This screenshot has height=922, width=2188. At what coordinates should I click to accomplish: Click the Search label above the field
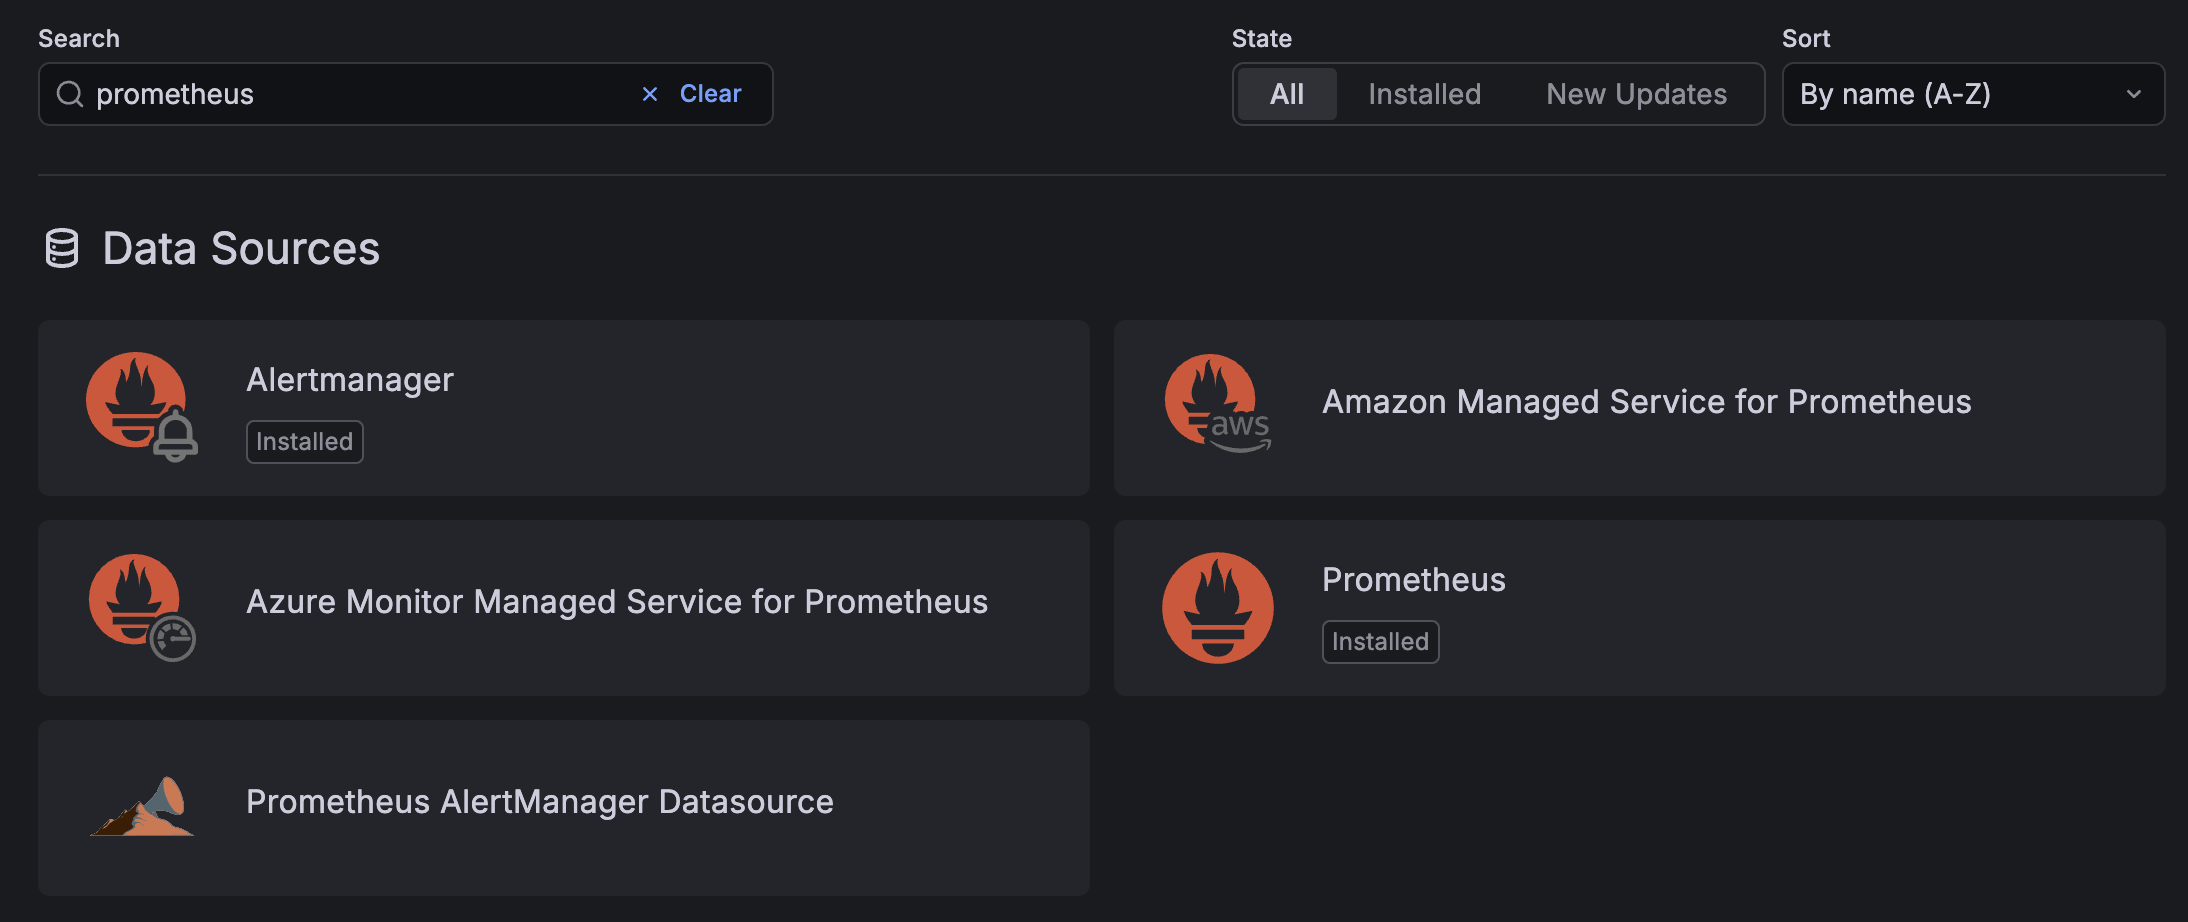pyautogui.click(x=79, y=39)
